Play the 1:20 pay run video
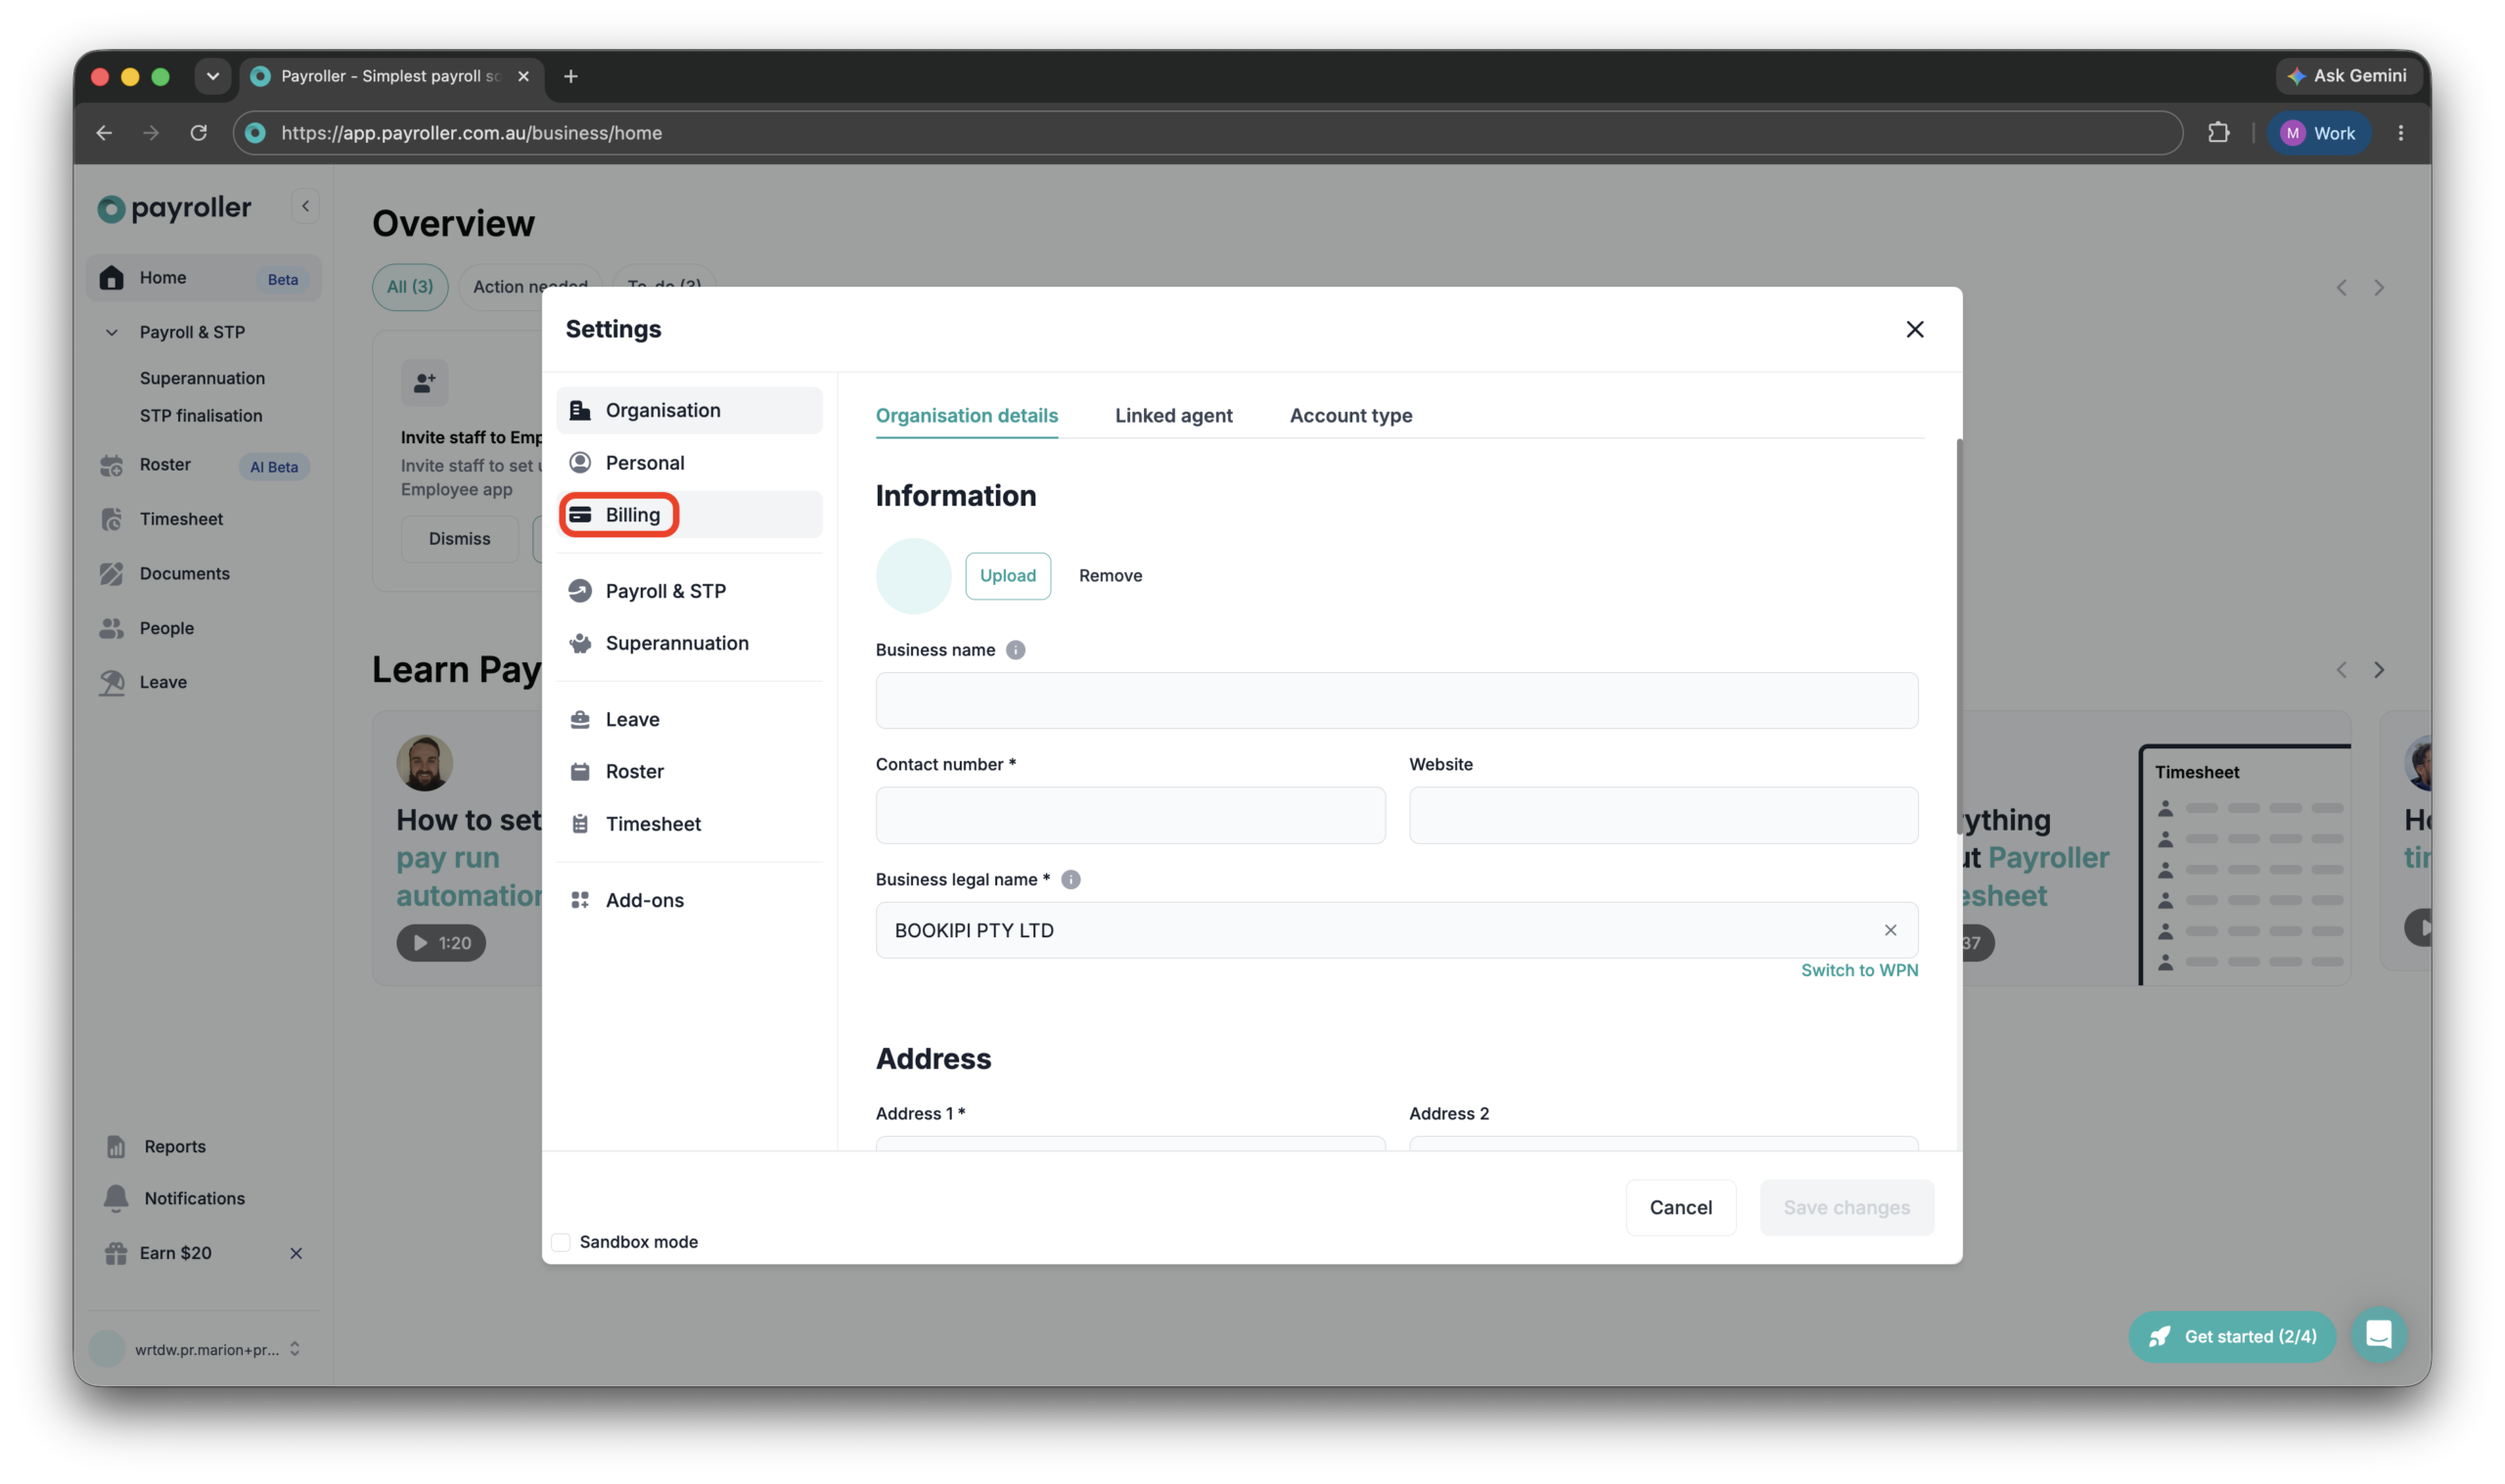This screenshot has height=1484, width=2505. pos(441,943)
